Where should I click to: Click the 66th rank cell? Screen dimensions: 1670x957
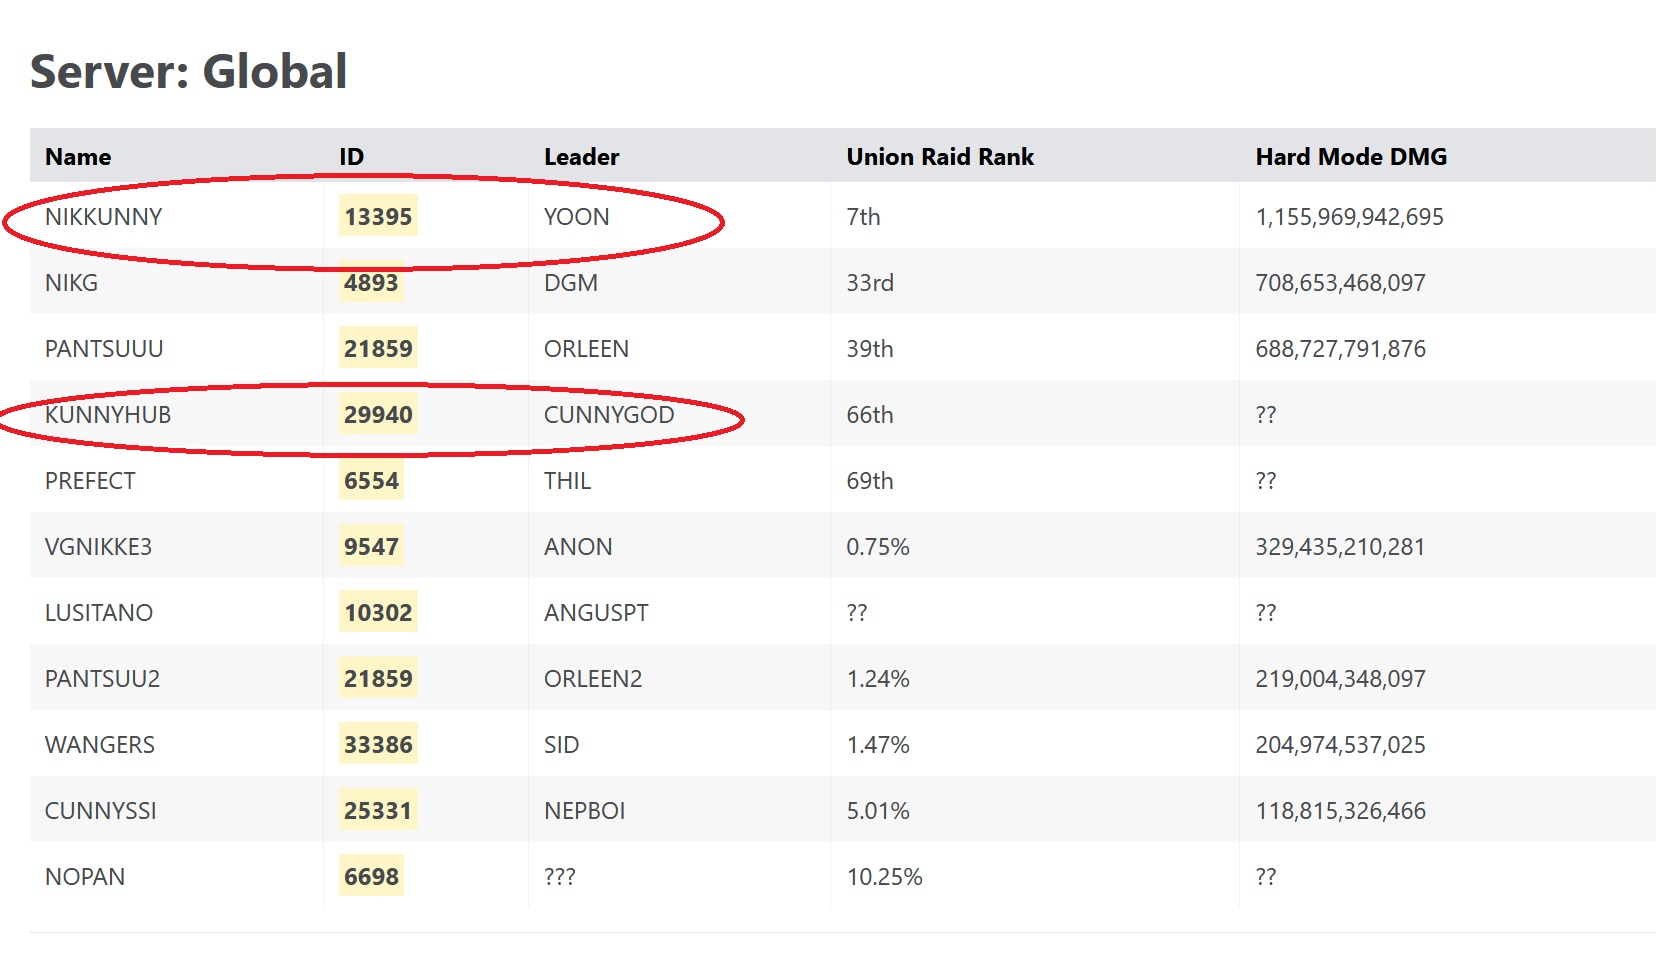870,415
